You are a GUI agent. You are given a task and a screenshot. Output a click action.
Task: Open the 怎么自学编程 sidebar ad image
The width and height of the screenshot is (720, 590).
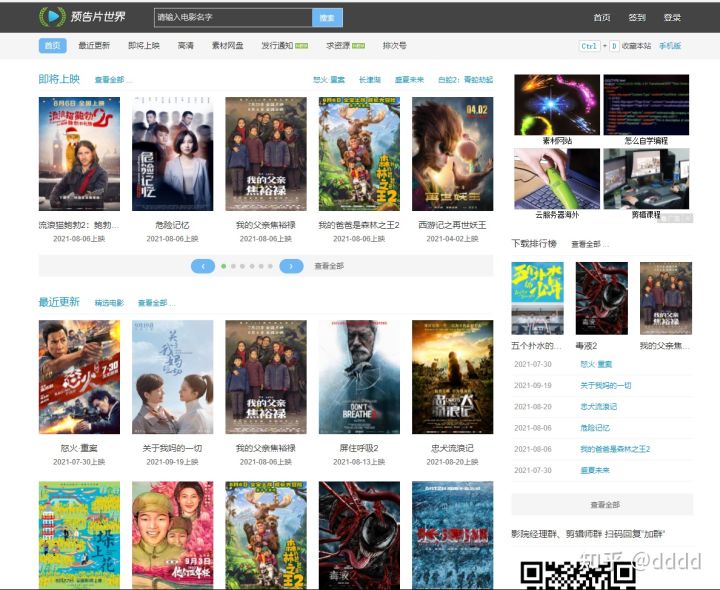[x=646, y=105]
